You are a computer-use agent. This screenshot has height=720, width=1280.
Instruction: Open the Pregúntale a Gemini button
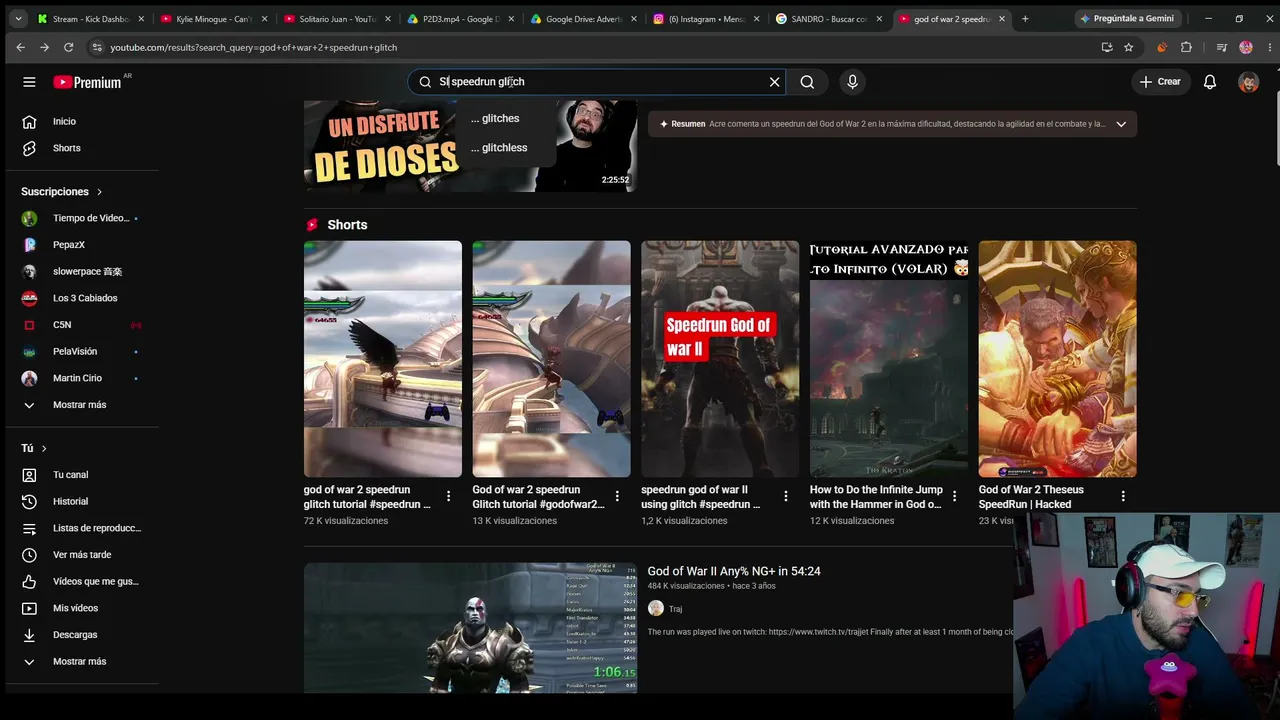coord(1127,18)
